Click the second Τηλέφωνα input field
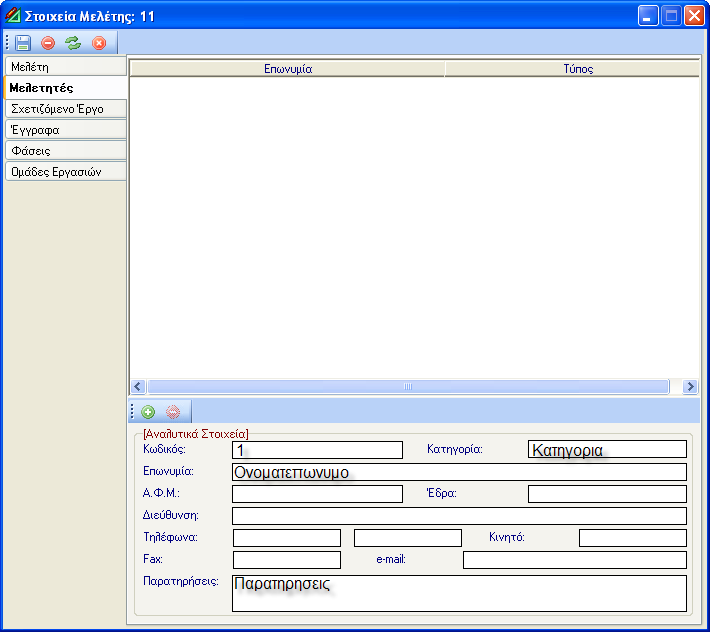 click(408, 538)
